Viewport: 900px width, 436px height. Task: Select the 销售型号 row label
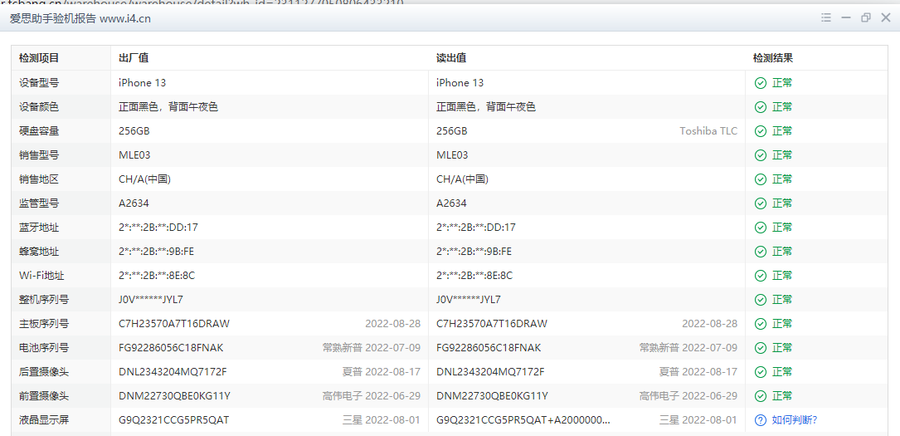tap(39, 155)
